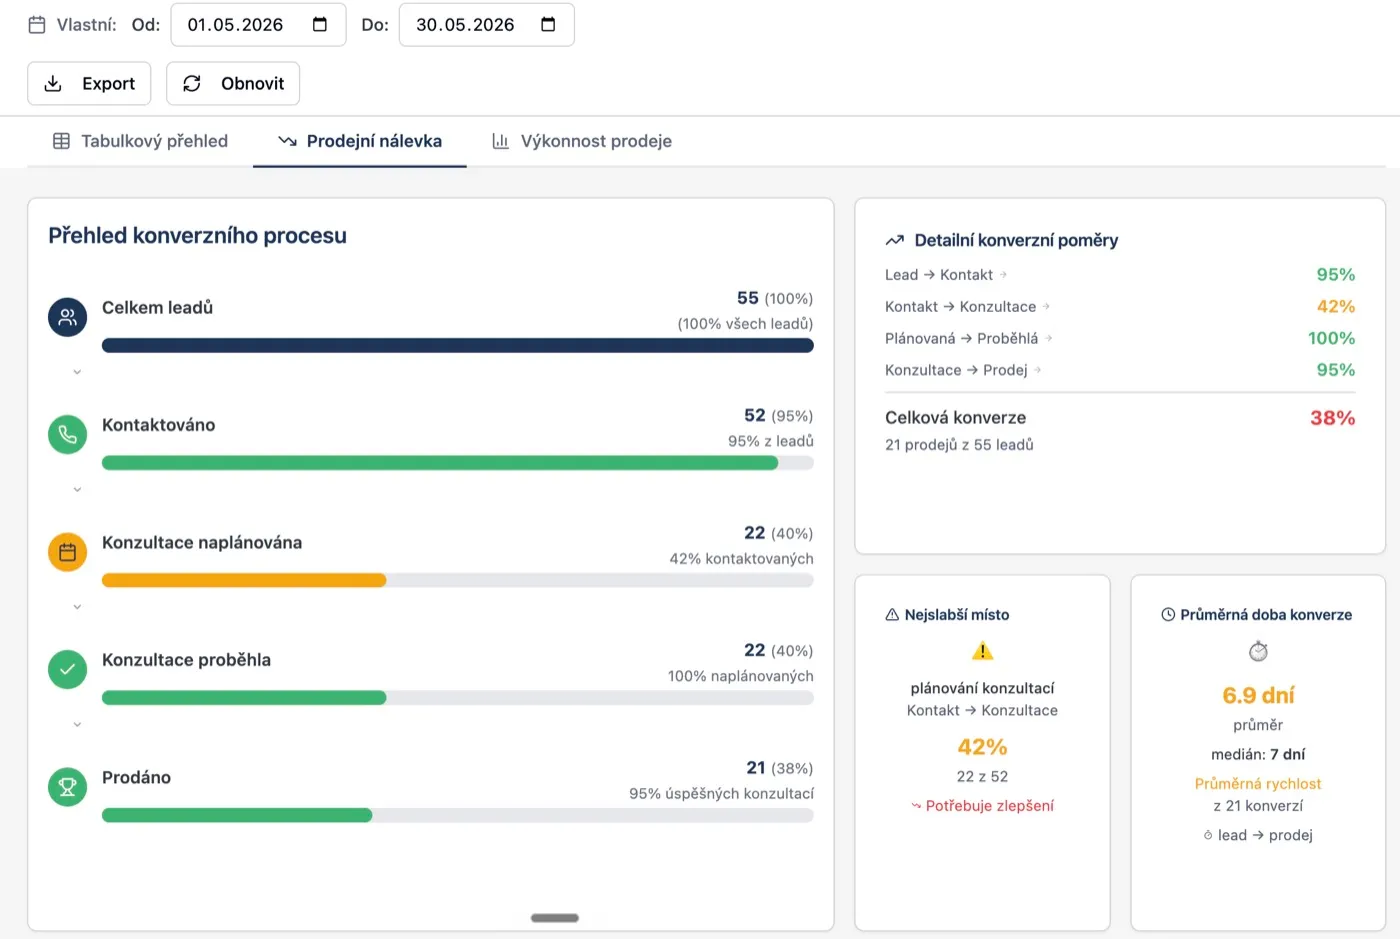Click the Konzultace → Prodej ratio row
Screen dimensions: 1400x939
1120,370
